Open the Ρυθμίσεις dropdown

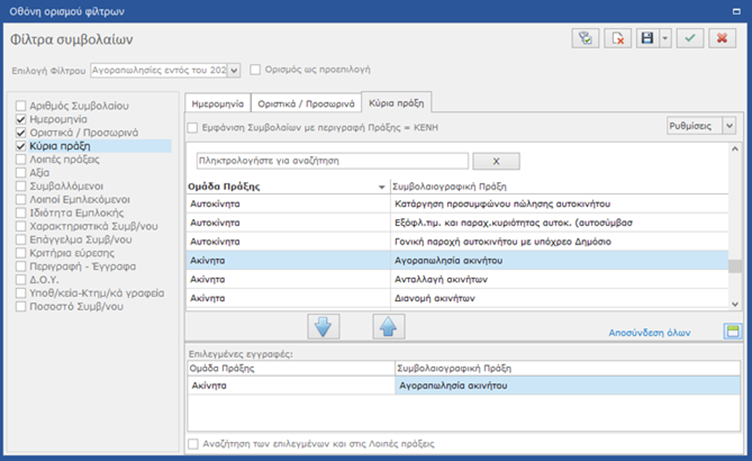(x=729, y=126)
